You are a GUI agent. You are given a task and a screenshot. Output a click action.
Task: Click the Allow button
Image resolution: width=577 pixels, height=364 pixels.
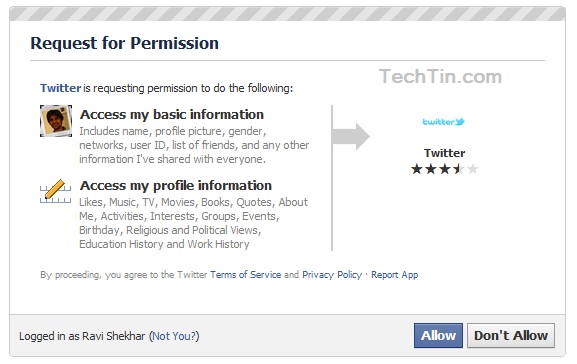(438, 335)
